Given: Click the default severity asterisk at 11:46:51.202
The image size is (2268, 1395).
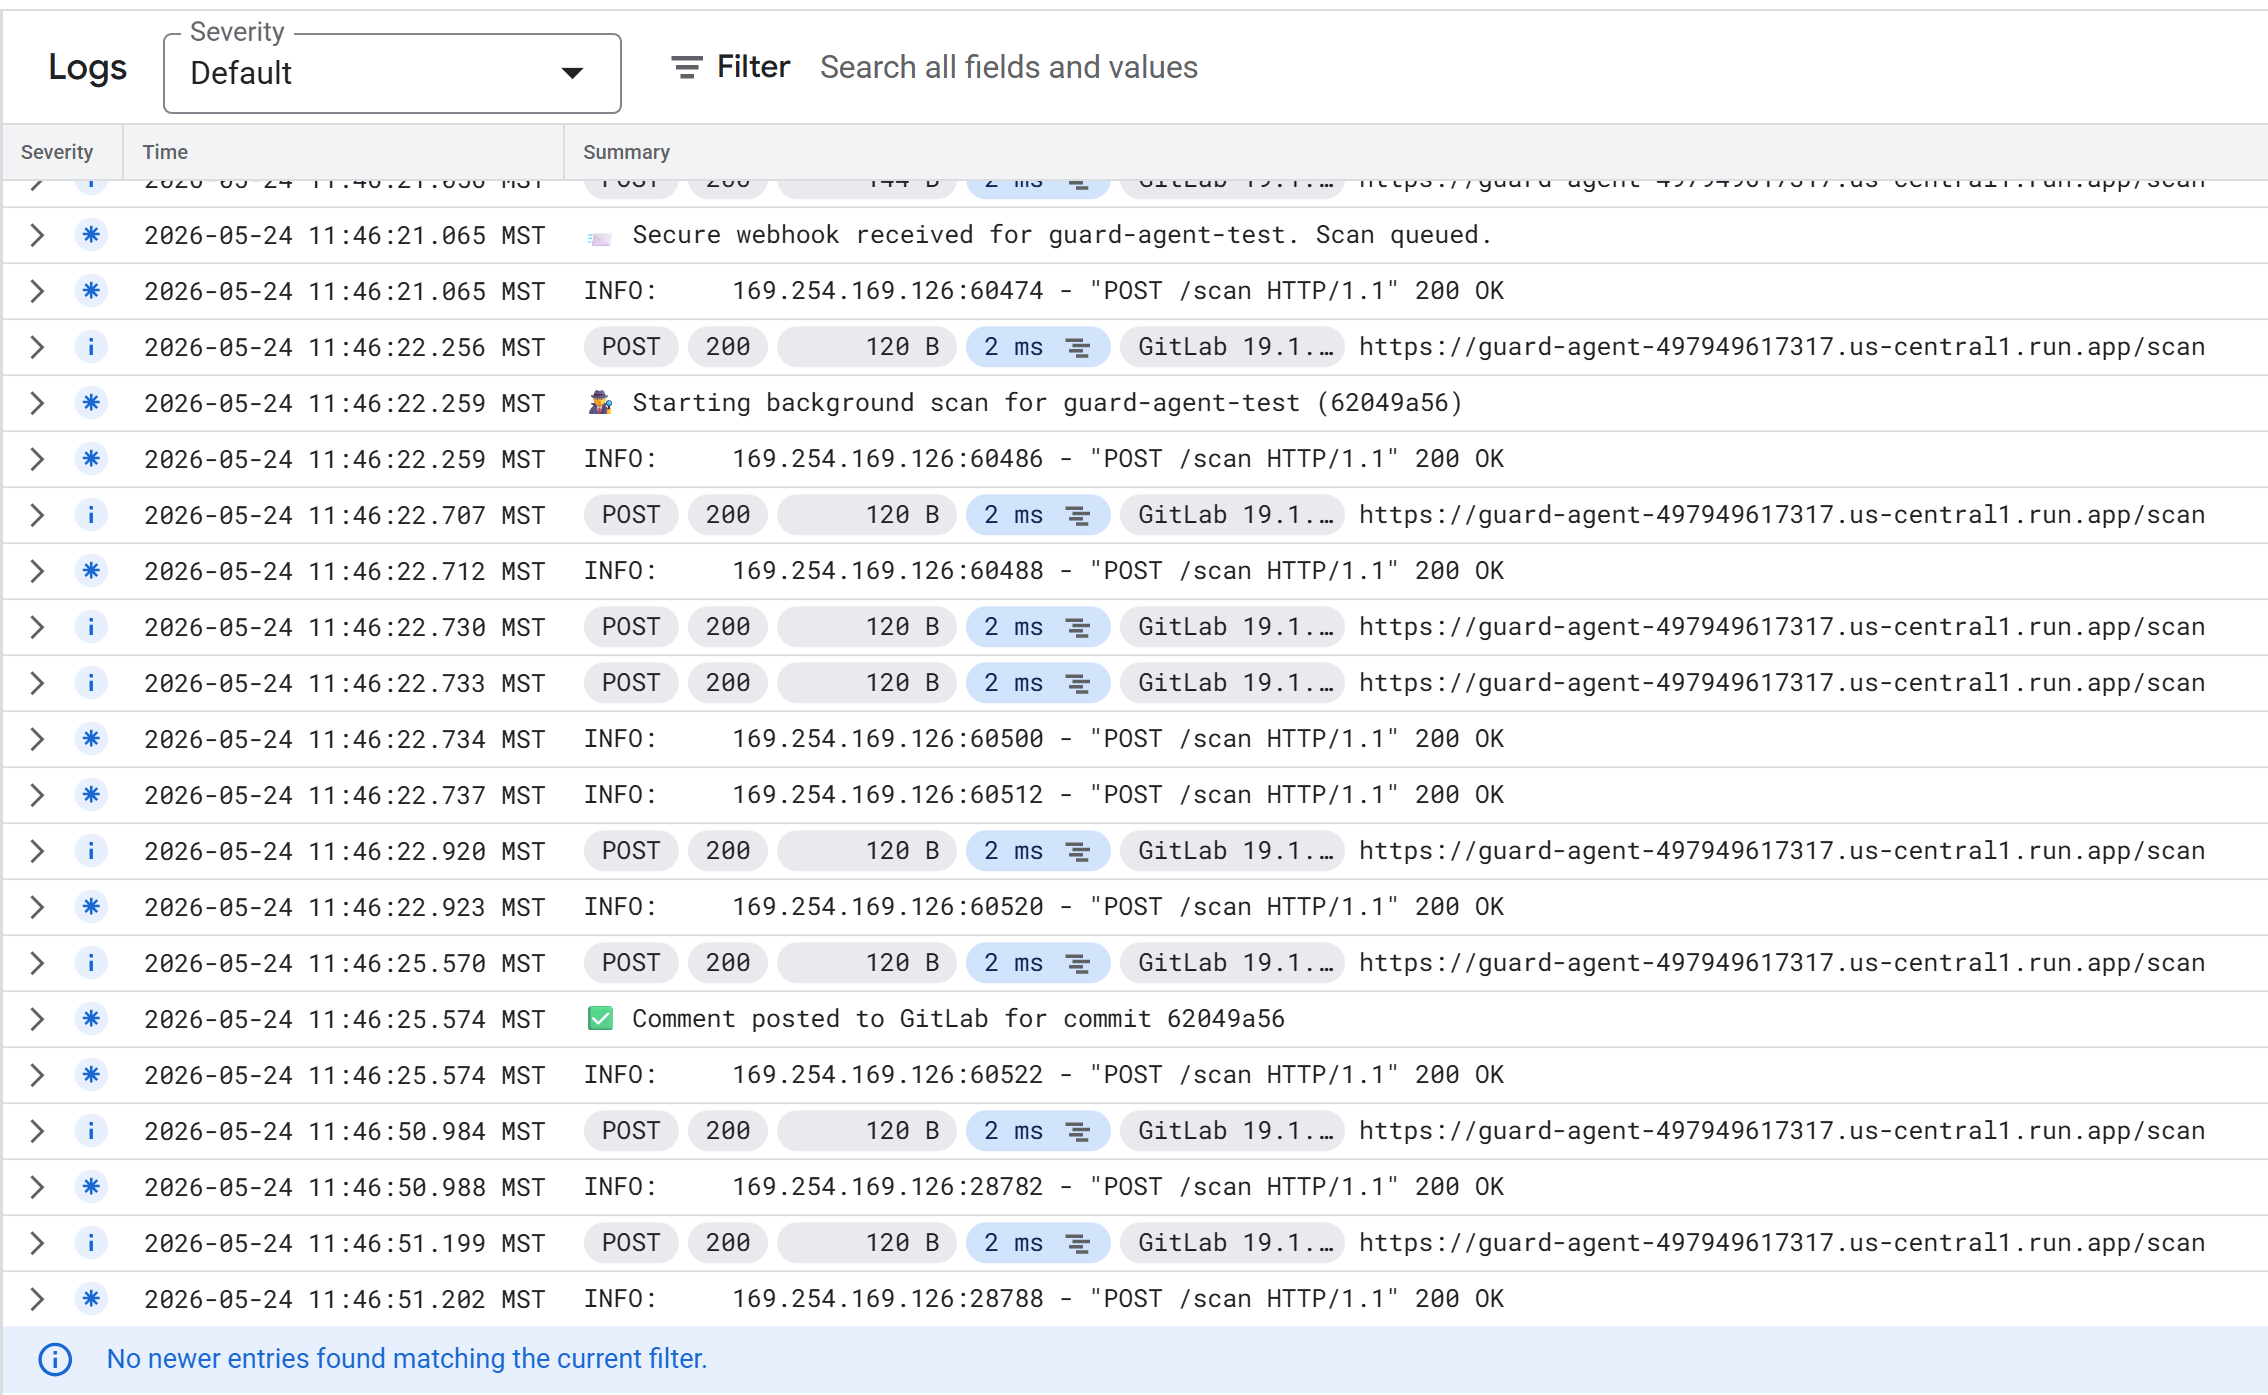Looking at the screenshot, I should pos(91,1299).
